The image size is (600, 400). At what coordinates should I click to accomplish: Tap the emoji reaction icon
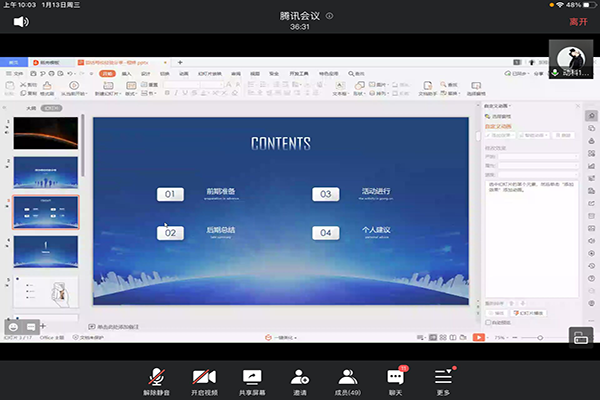tap(14, 326)
